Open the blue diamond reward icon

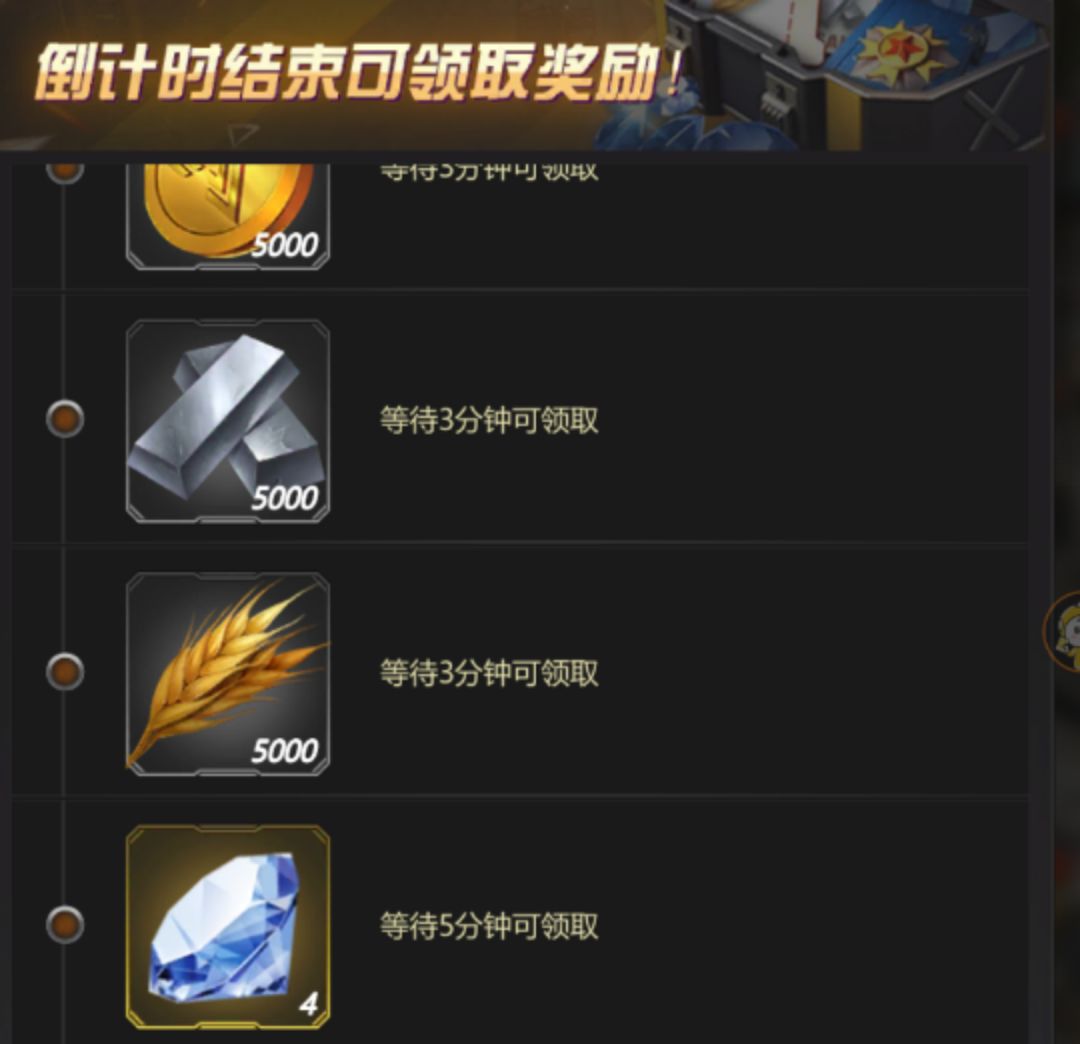click(x=227, y=927)
